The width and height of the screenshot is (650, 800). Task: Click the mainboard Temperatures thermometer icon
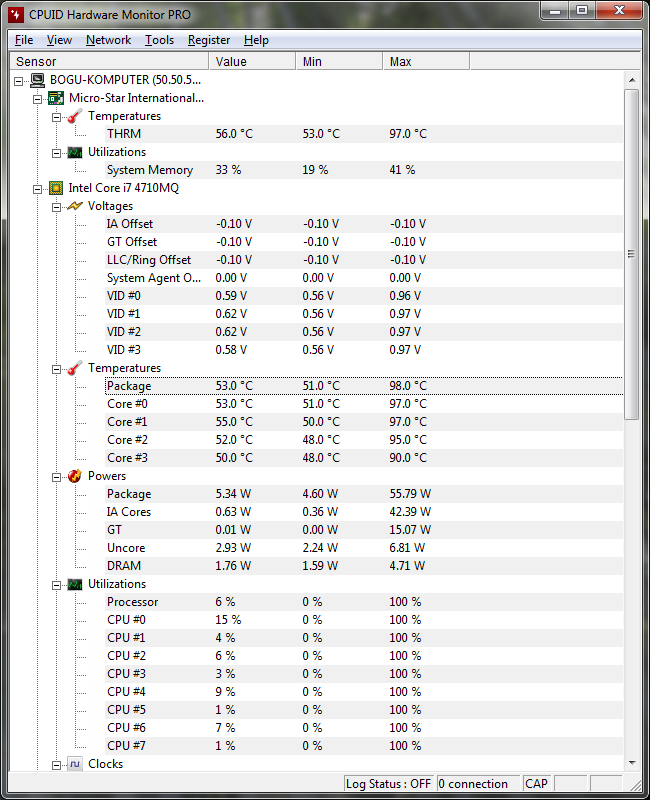(75, 116)
